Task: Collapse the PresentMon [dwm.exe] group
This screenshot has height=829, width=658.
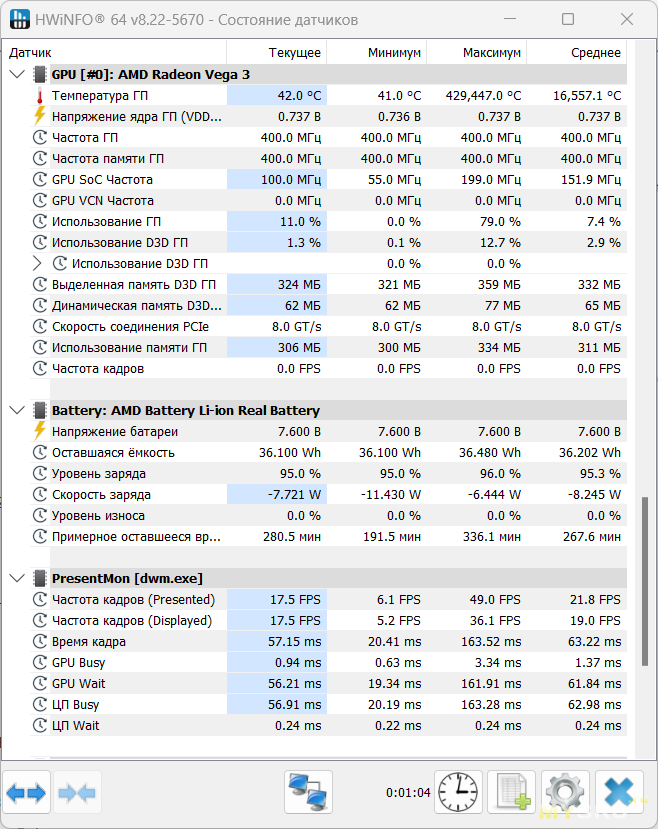Action: coord(17,578)
